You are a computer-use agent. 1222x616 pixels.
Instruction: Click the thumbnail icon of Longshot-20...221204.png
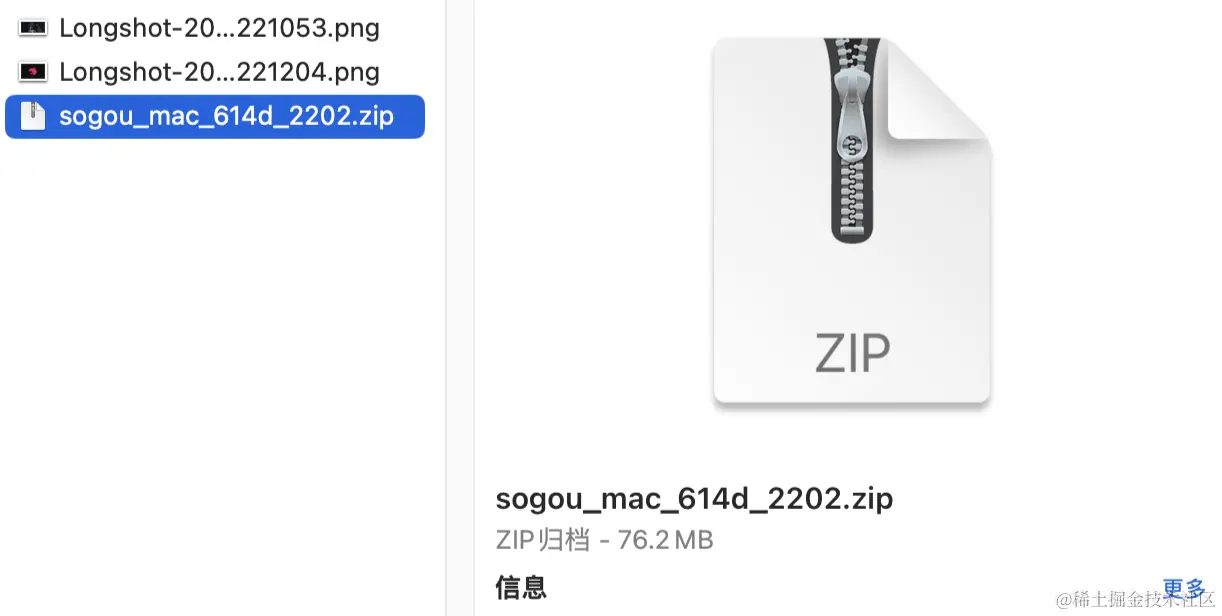coord(33,72)
